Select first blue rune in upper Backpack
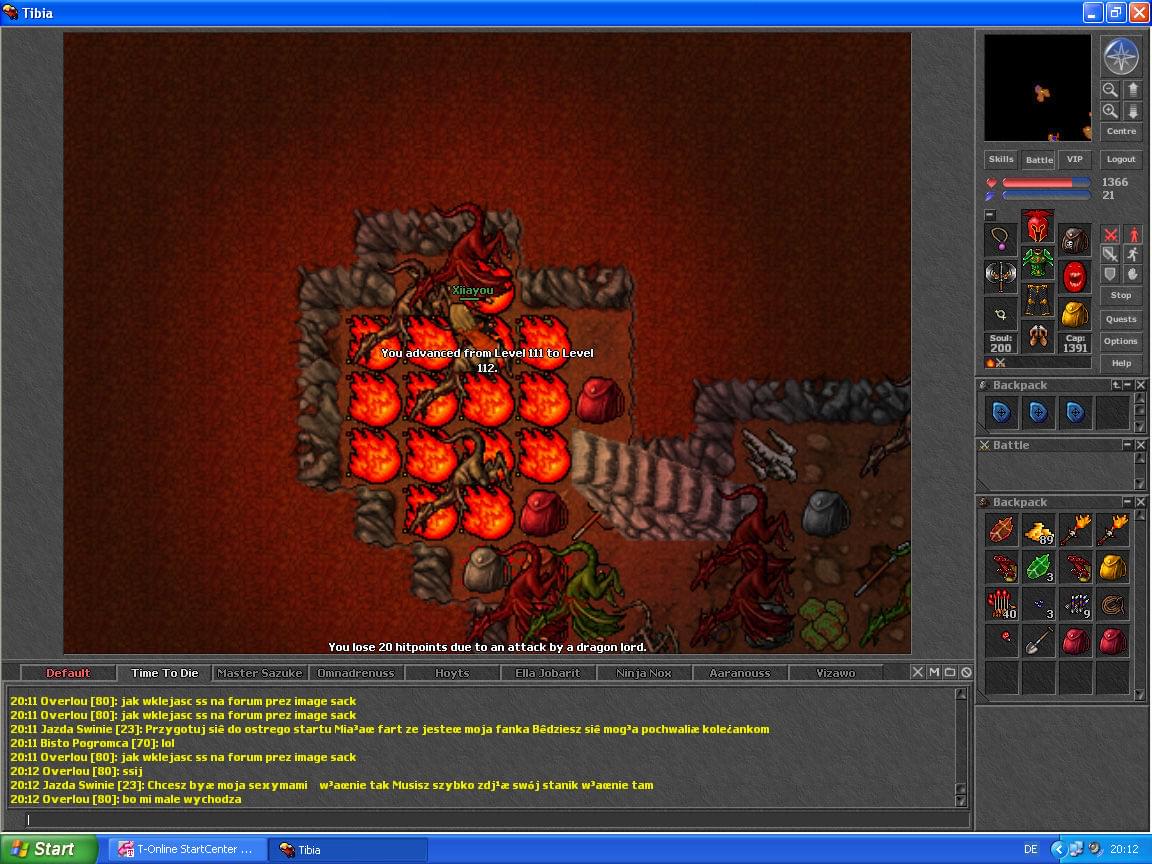 pyautogui.click(x=1001, y=413)
